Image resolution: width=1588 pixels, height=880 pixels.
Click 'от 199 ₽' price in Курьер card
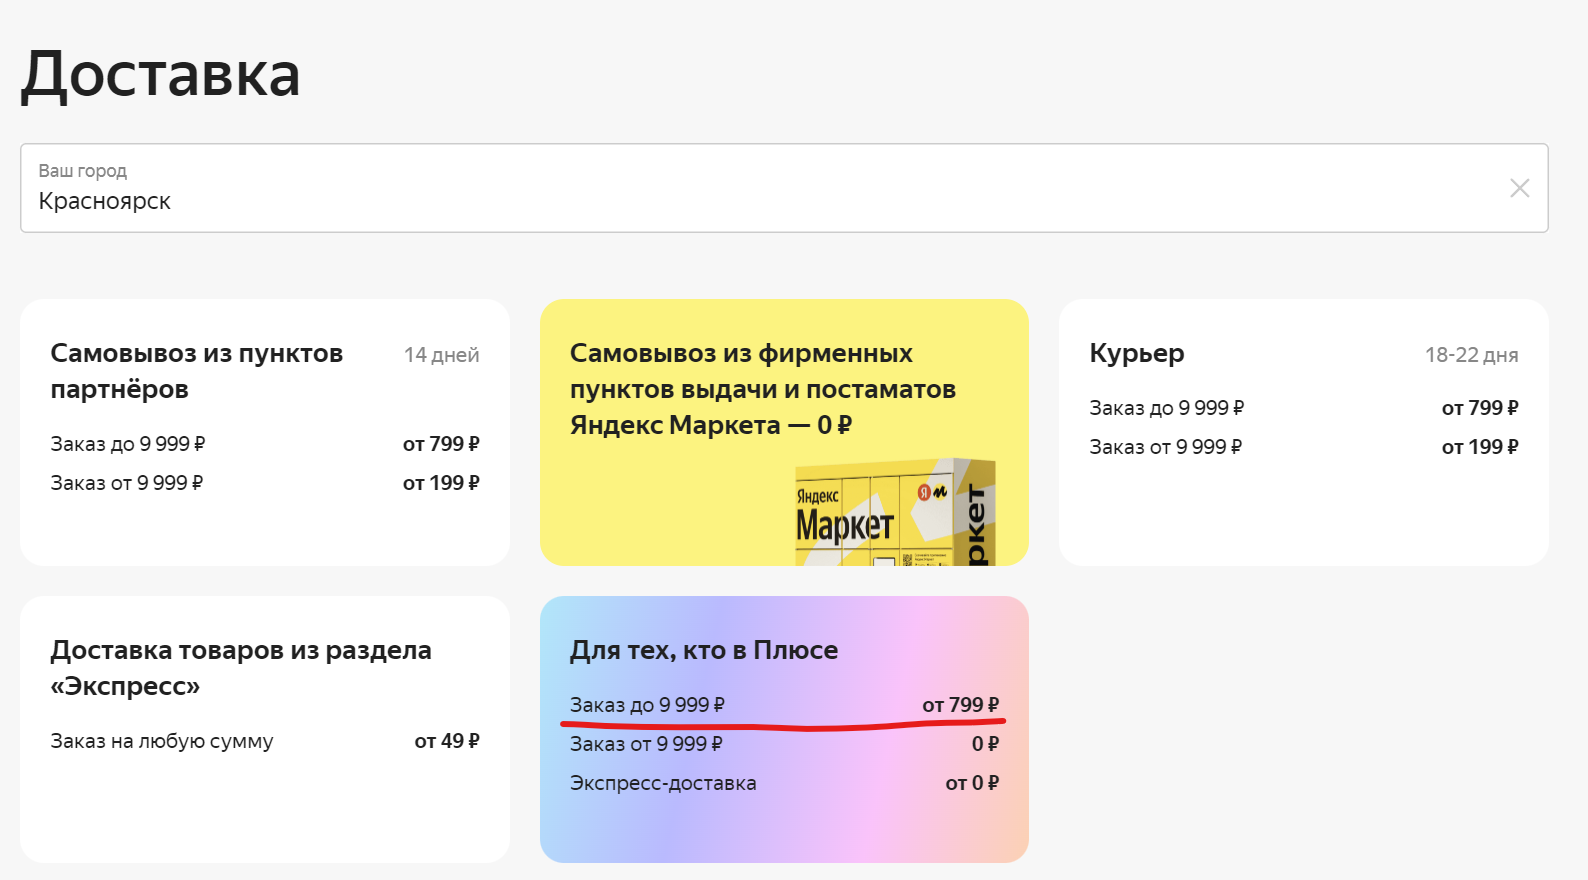click(1480, 447)
